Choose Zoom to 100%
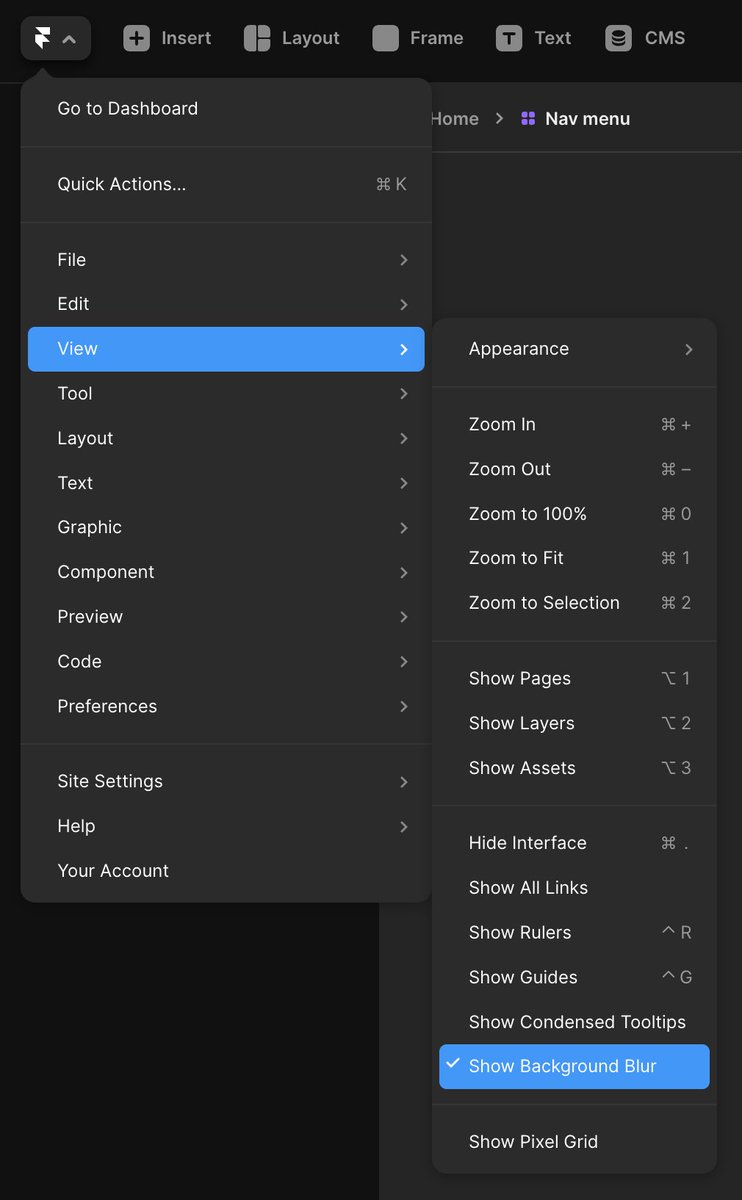742x1200 pixels. coord(574,514)
